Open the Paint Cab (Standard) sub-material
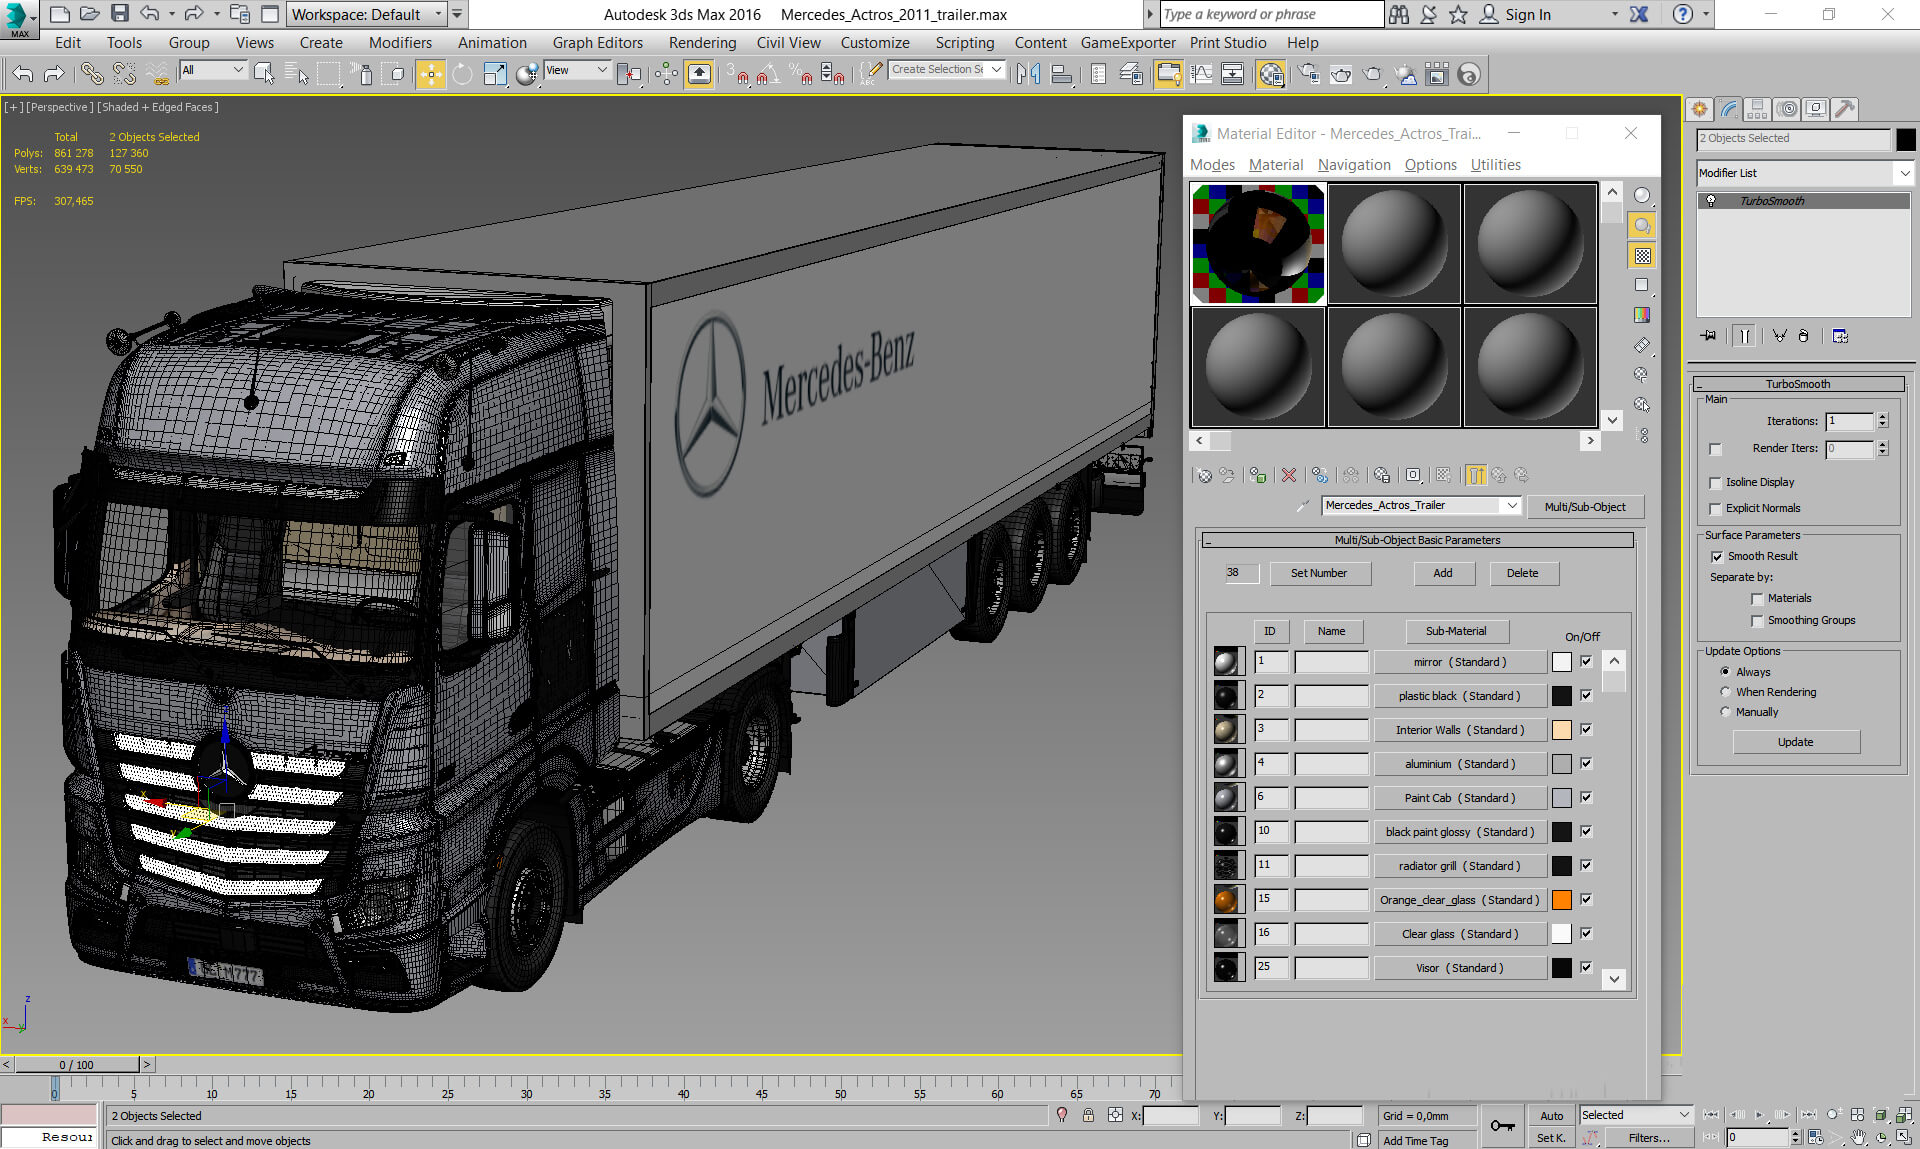The height and width of the screenshot is (1149, 1920). (x=1459, y=798)
